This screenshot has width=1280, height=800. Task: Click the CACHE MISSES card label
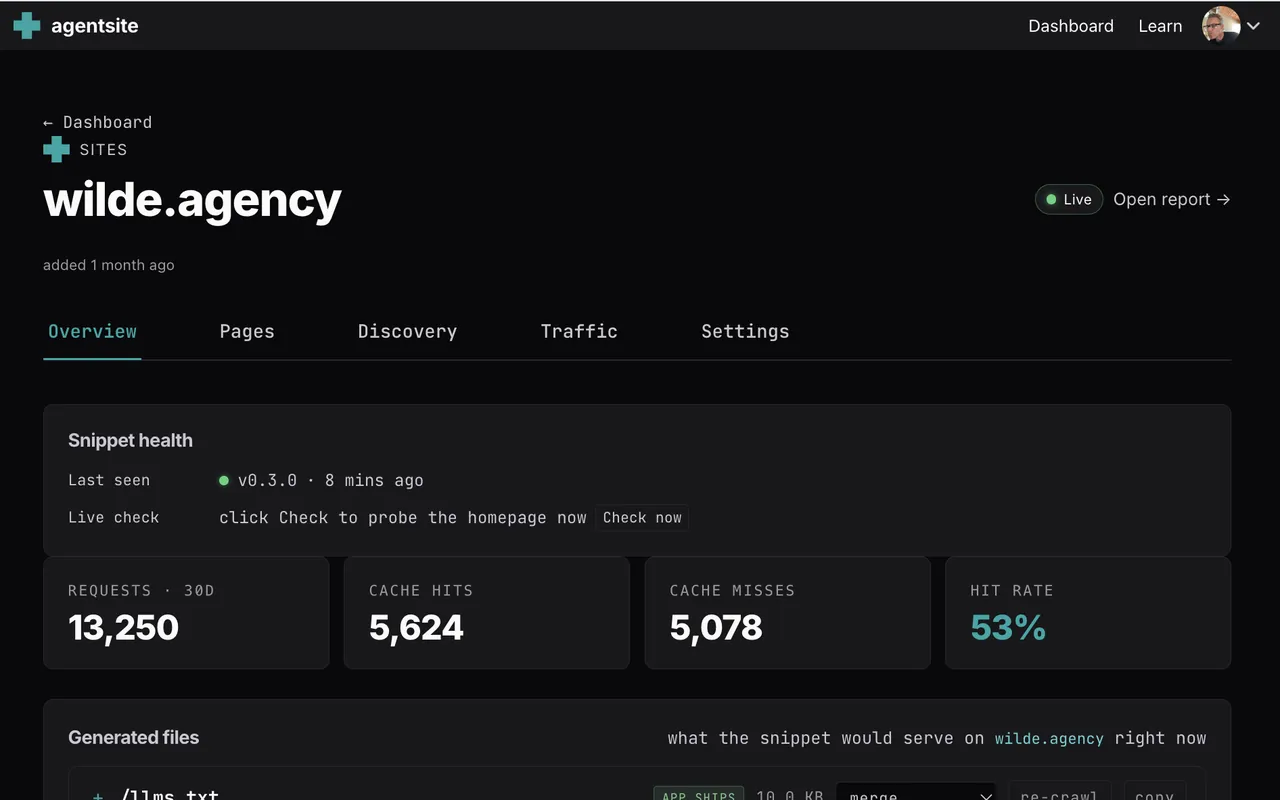[732, 590]
